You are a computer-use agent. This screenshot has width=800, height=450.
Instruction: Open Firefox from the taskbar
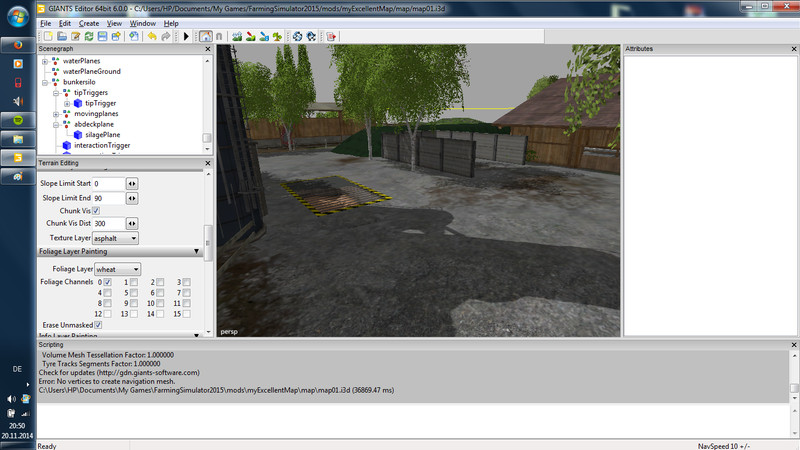pyautogui.click(x=18, y=44)
